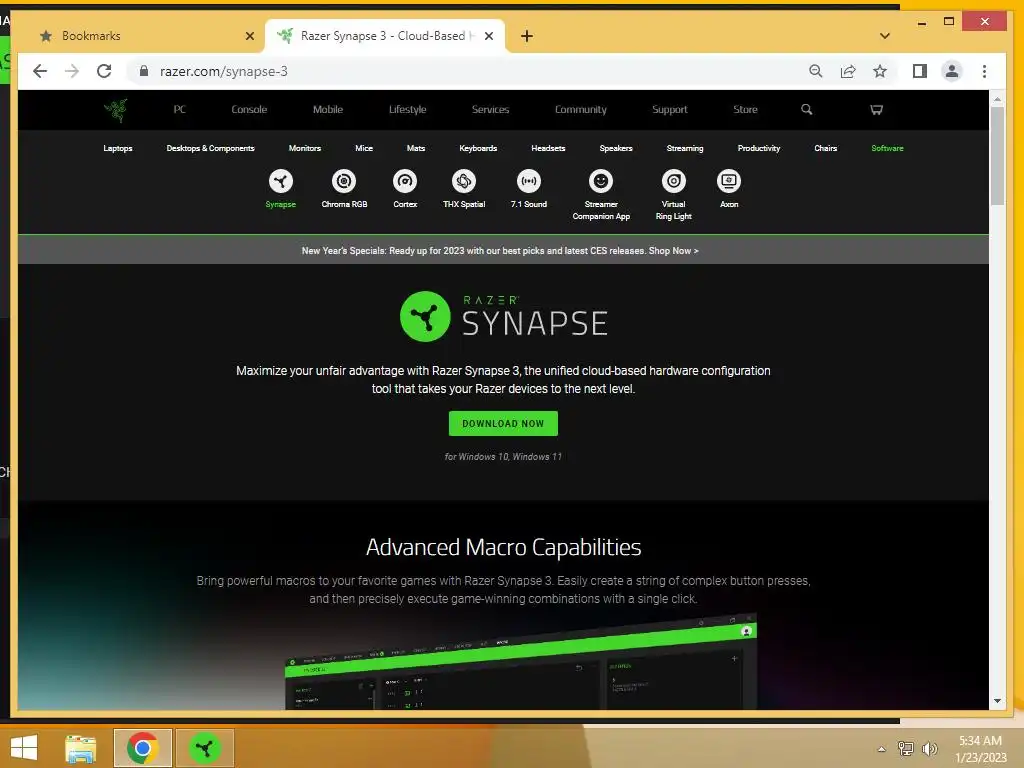Bookmark this tab with the star
This screenshot has width=1024, height=768.
880,71
